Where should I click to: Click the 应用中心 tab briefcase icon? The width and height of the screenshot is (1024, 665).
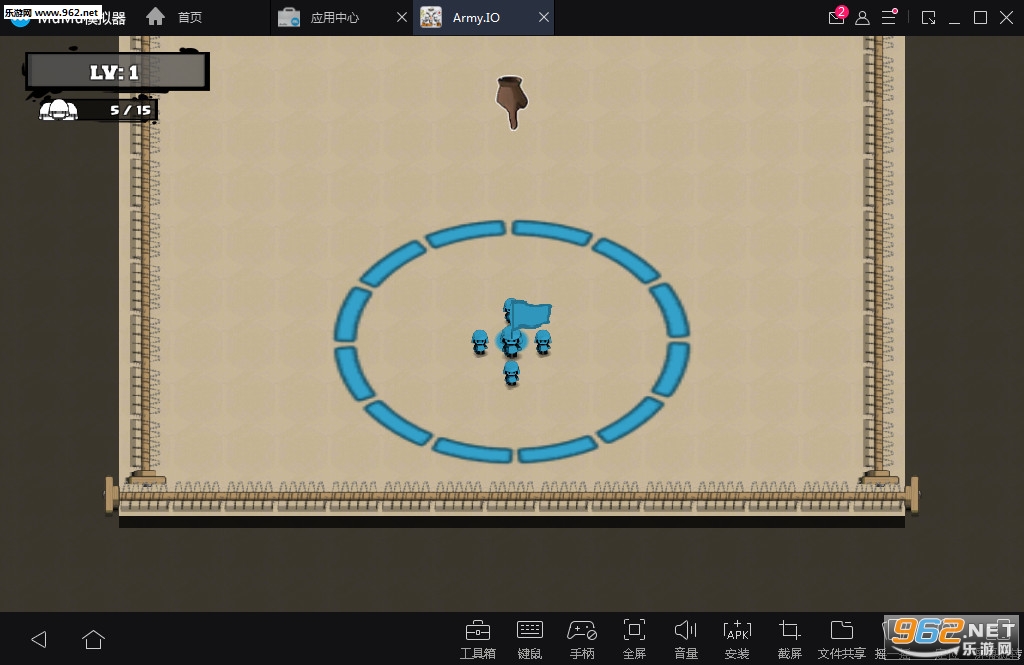(289, 18)
